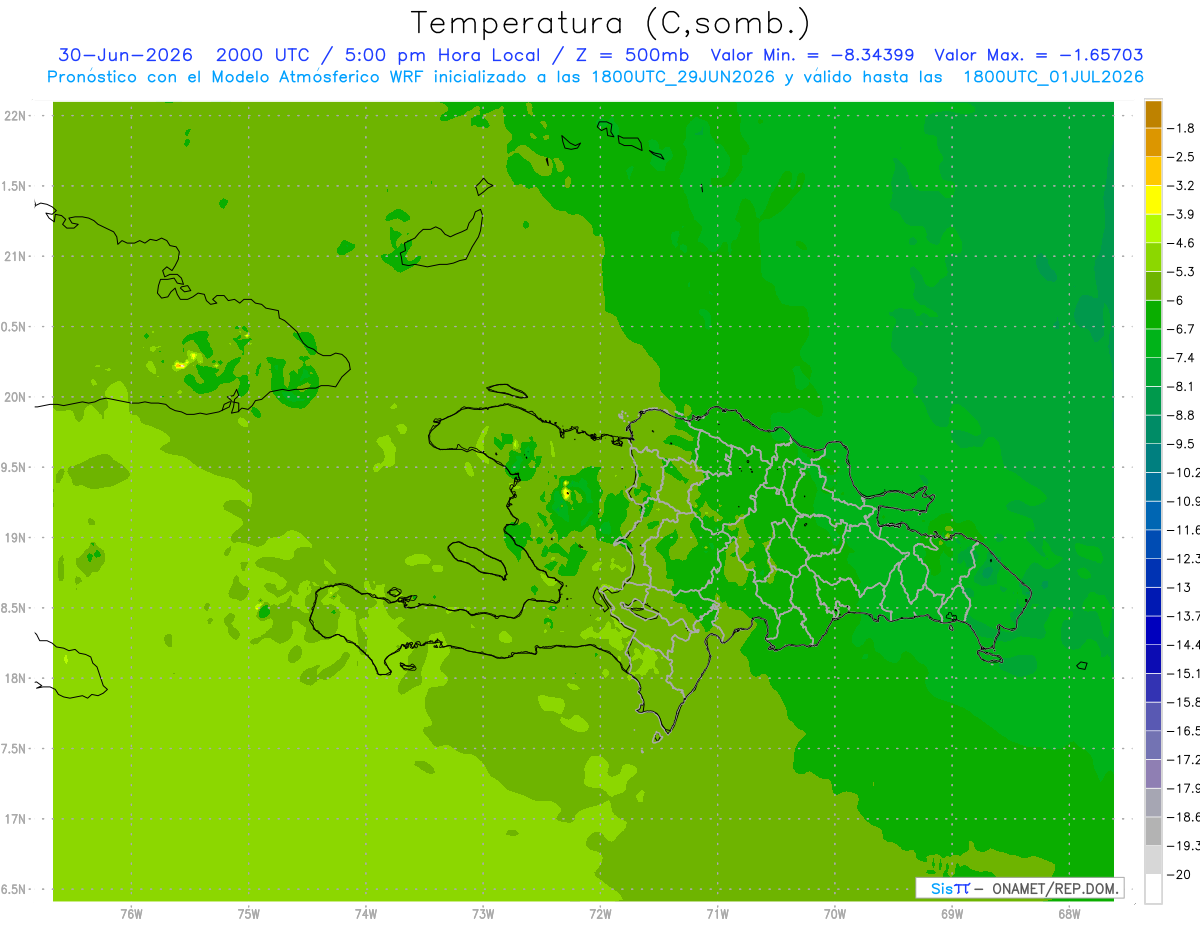
Task: Click the "-8.8" colorbar label
Action: pyautogui.click(x=1182, y=415)
